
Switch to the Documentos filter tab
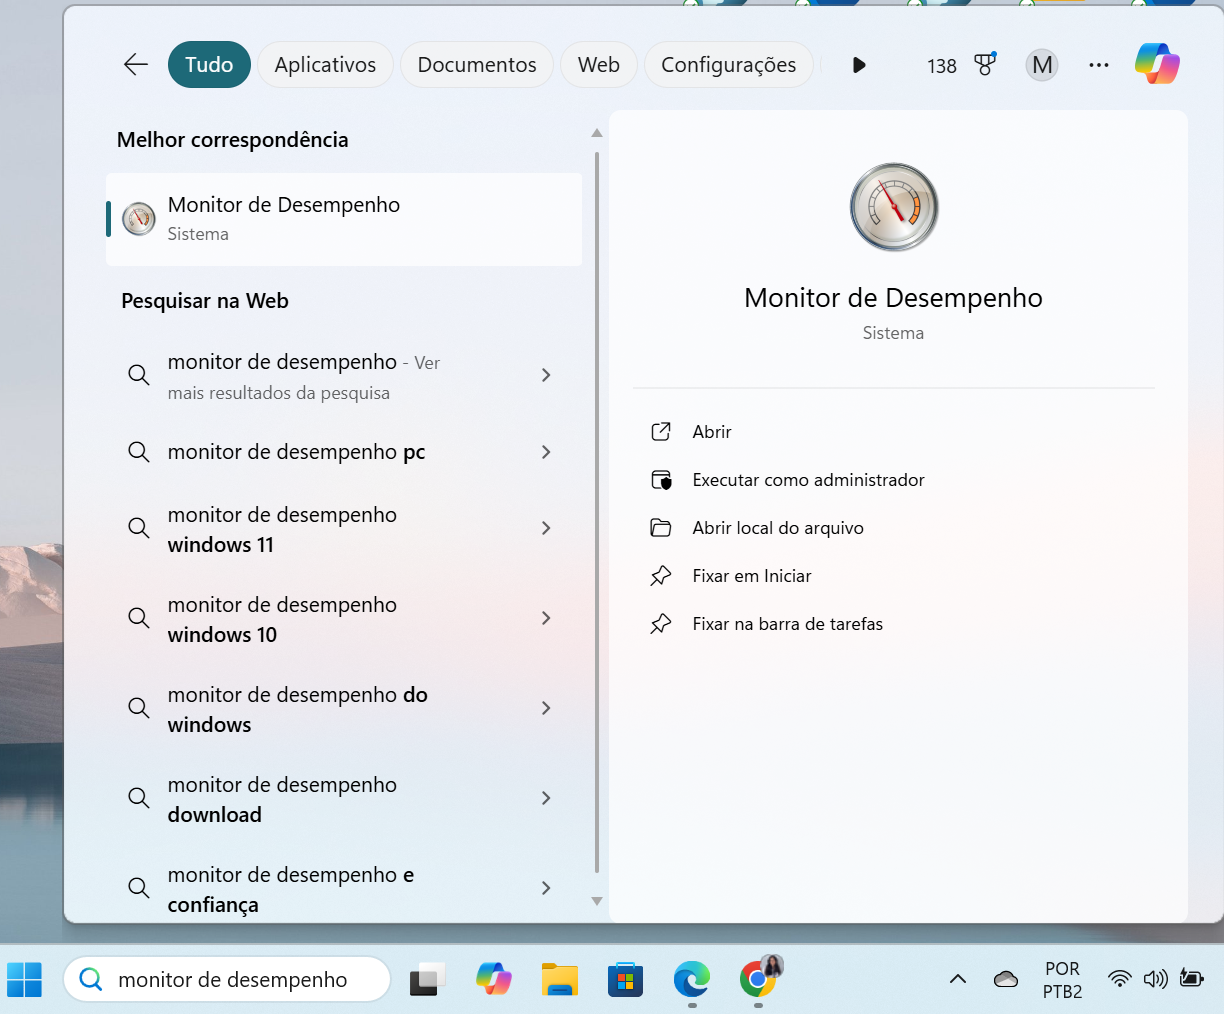[477, 64]
